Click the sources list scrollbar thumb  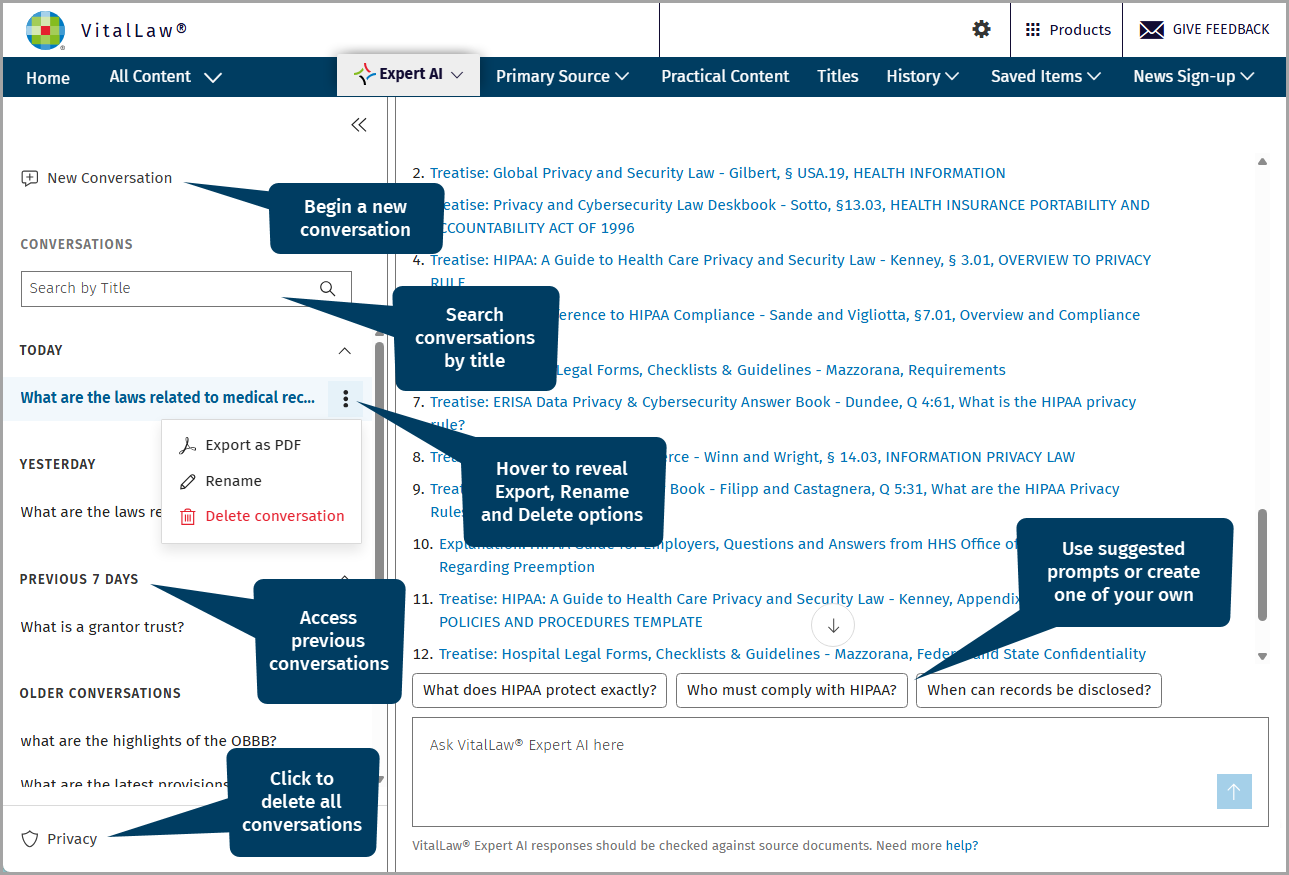click(1262, 565)
